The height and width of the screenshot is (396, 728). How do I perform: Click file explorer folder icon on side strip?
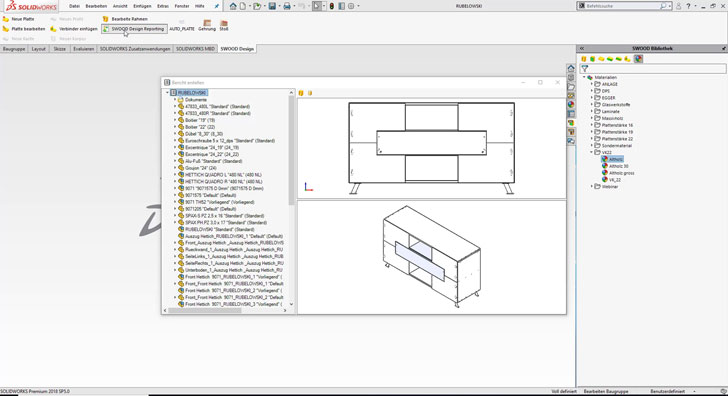[571, 87]
